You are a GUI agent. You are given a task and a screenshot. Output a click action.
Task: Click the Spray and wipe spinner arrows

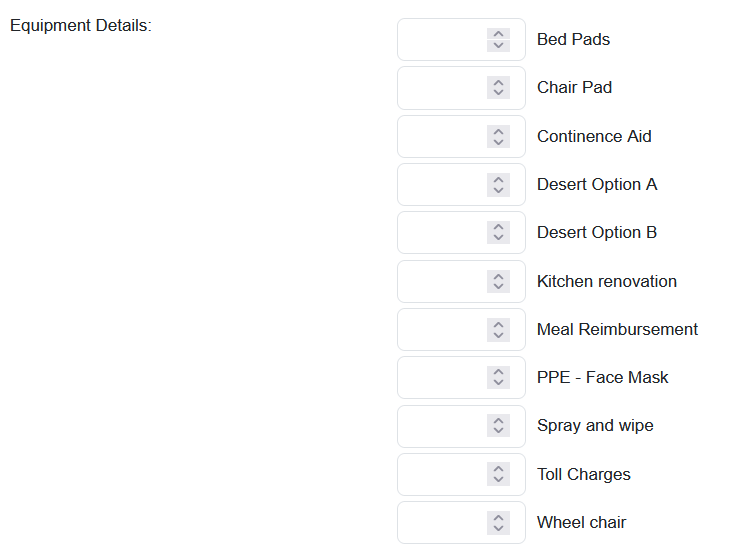point(498,426)
